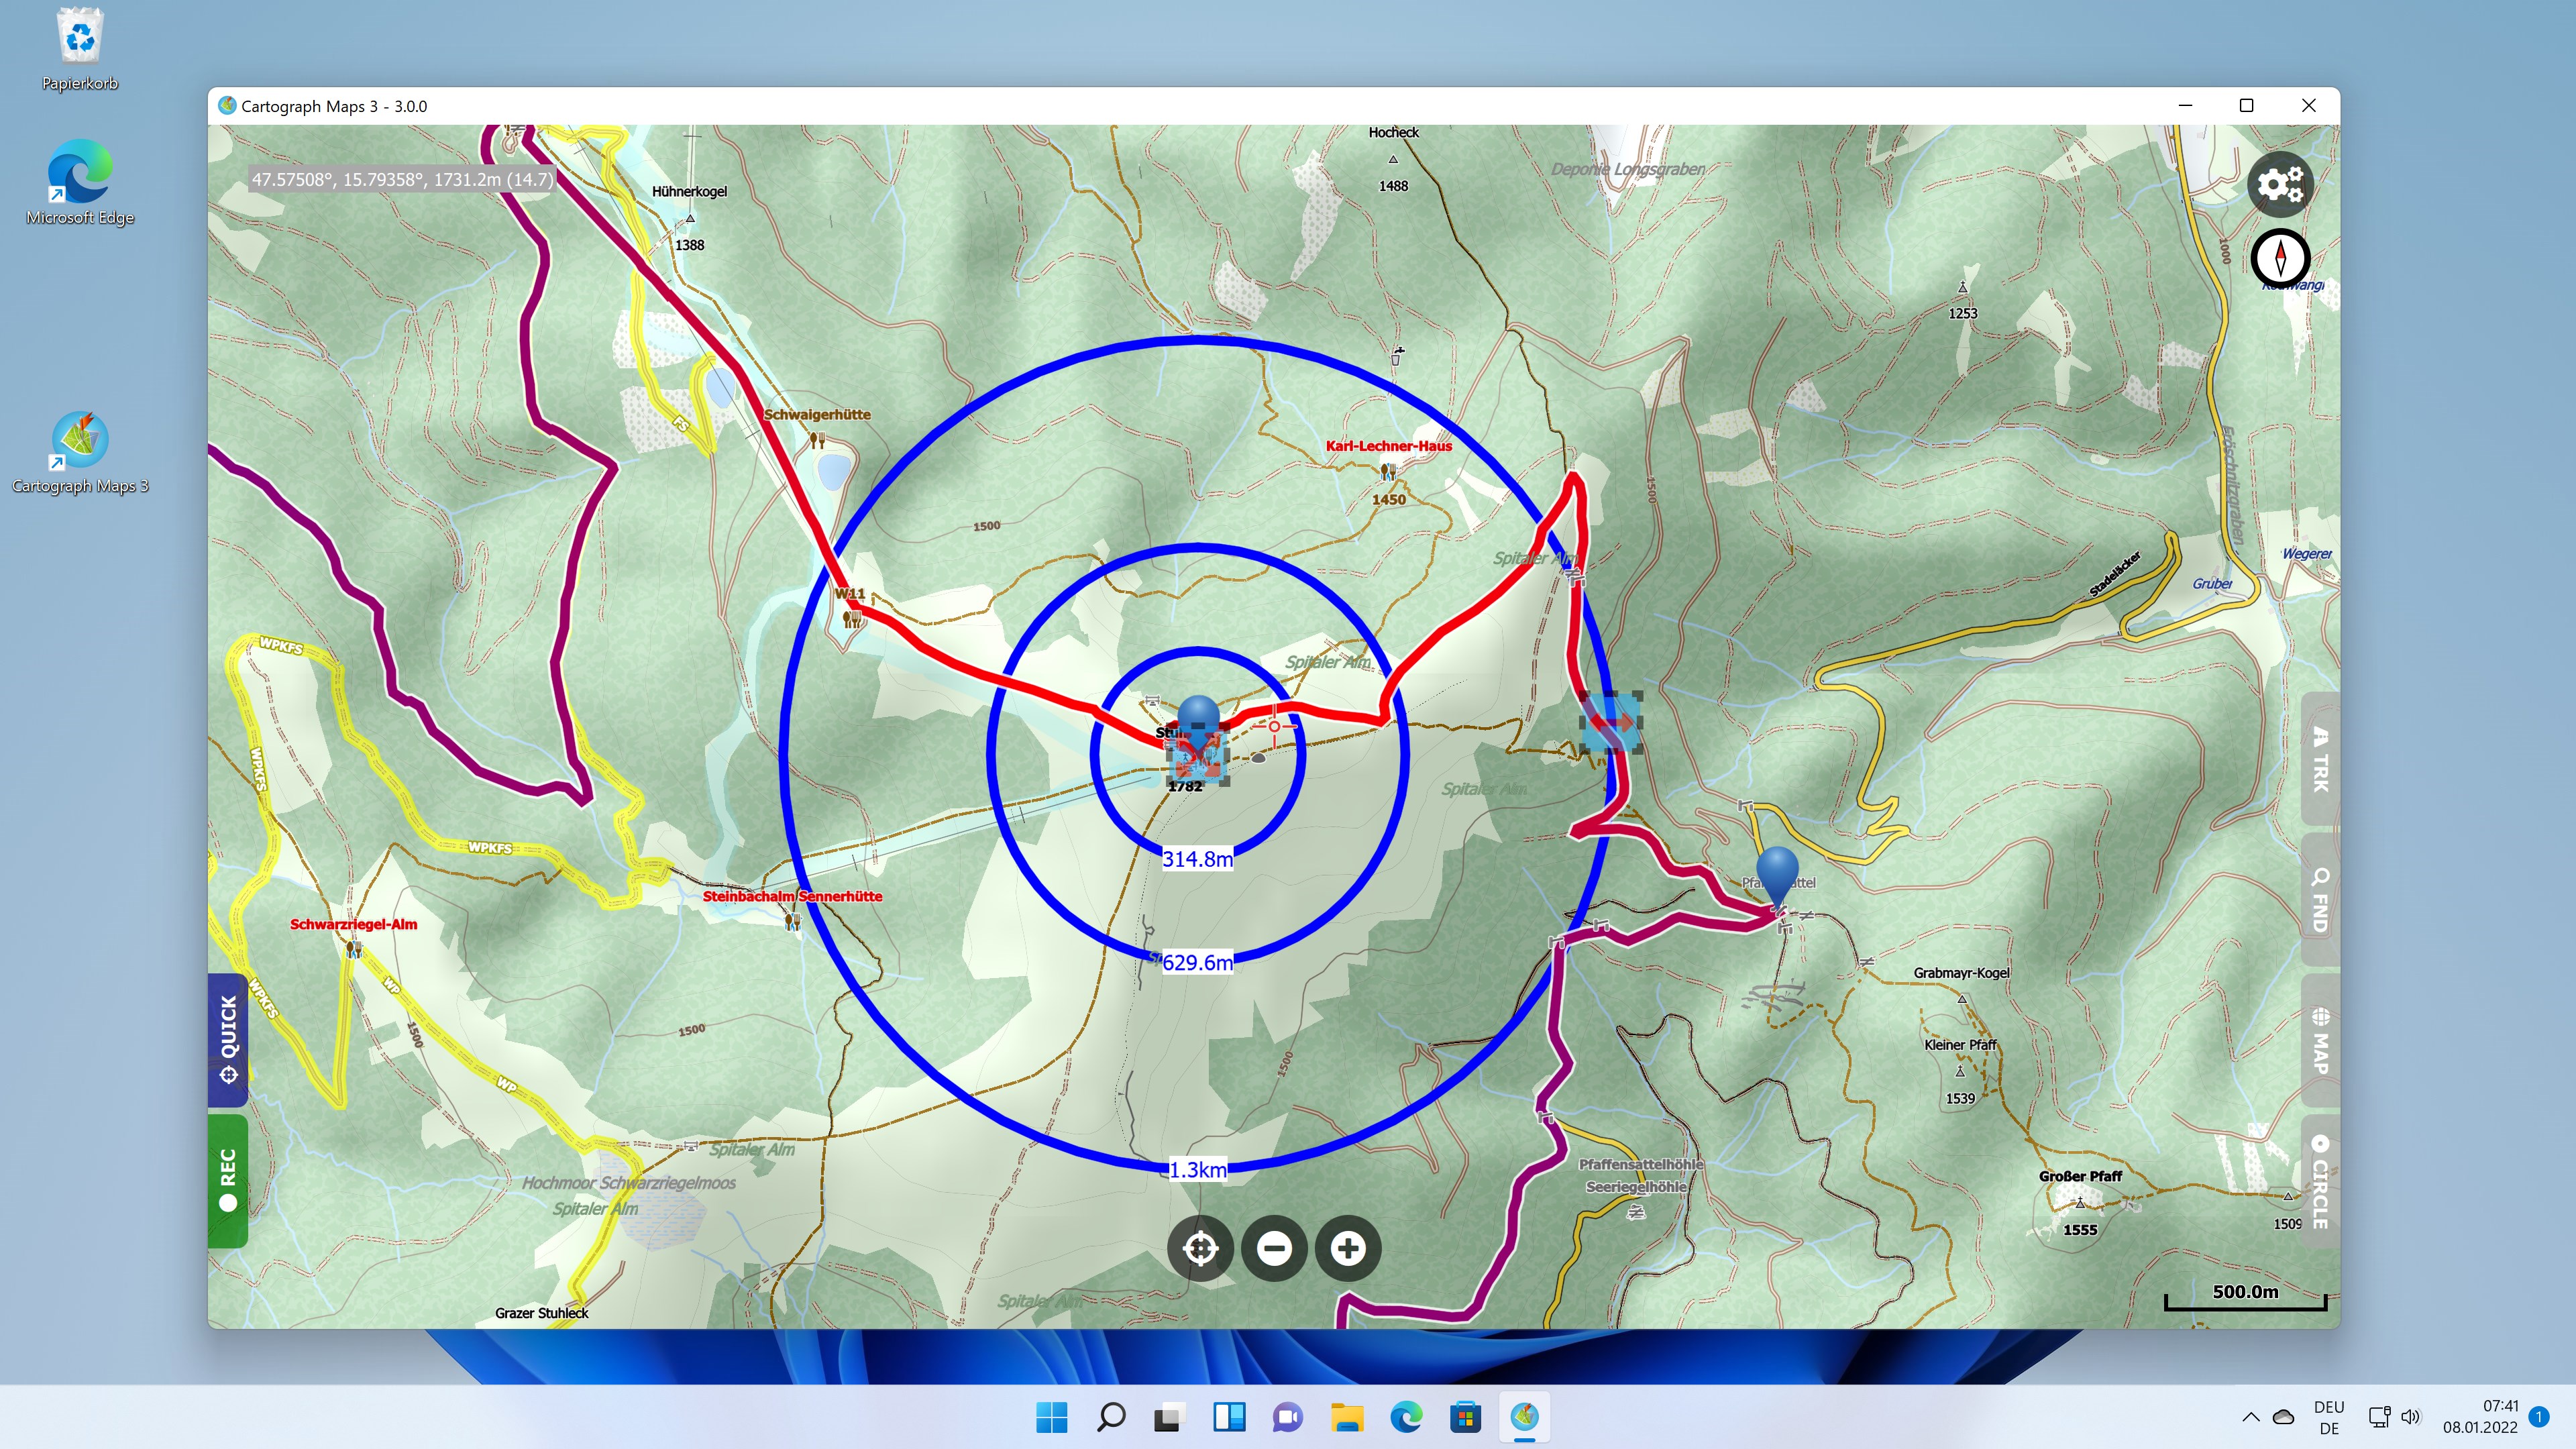Click the 1.3km circle radius label
The height and width of the screenshot is (1449, 2576).
point(1197,1169)
